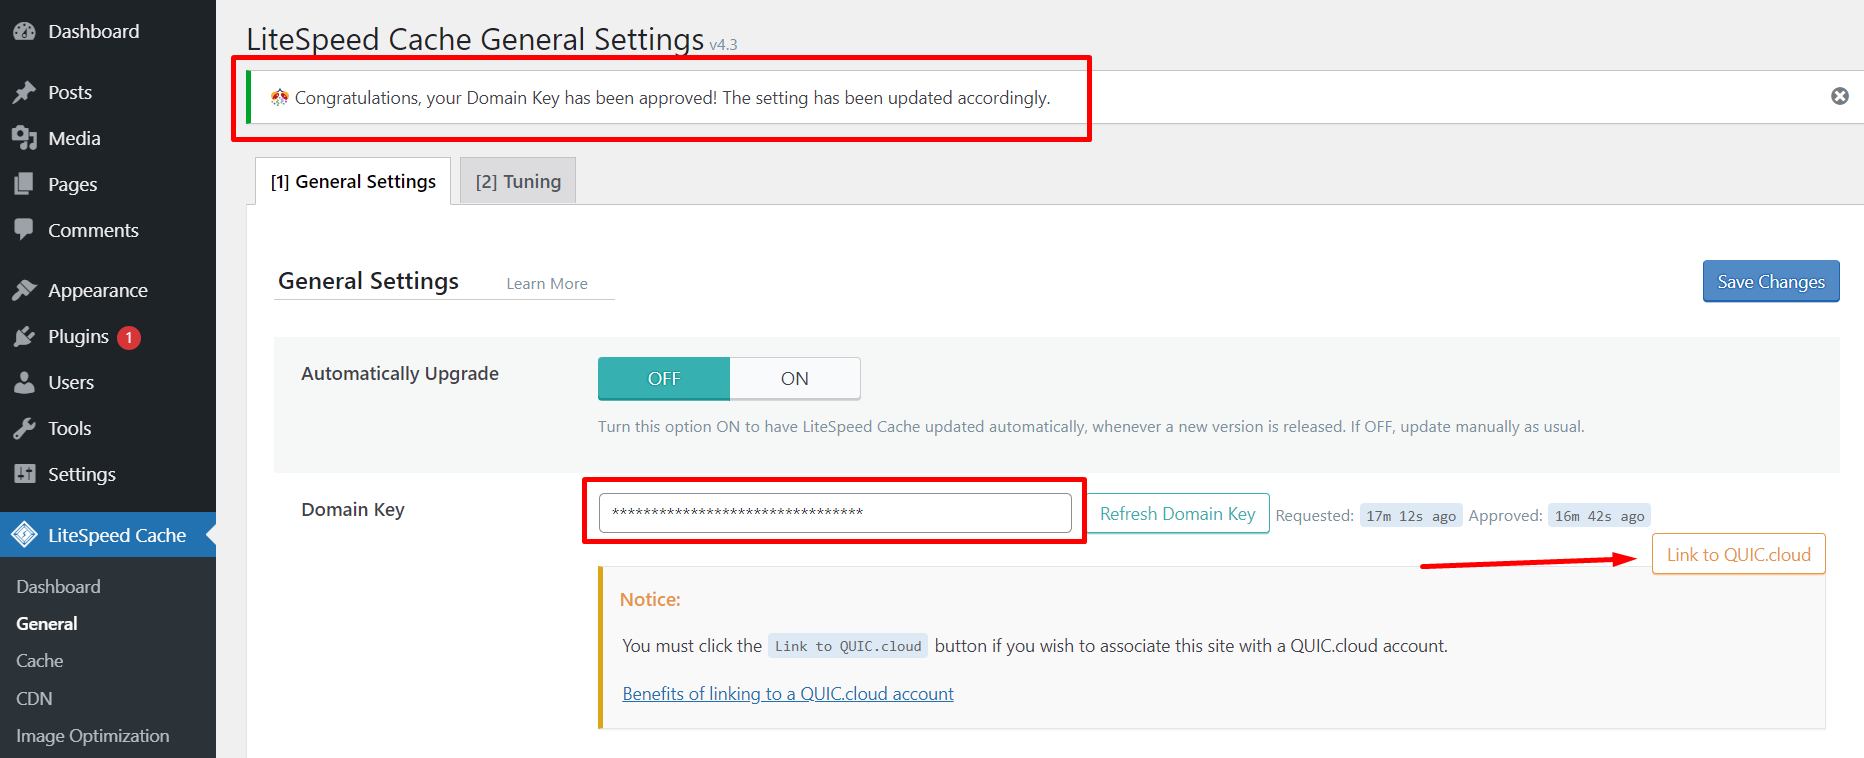Click the Pages icon in sidebar
Viewport: 1864px width, 758px height.
(x=24, y=184)
